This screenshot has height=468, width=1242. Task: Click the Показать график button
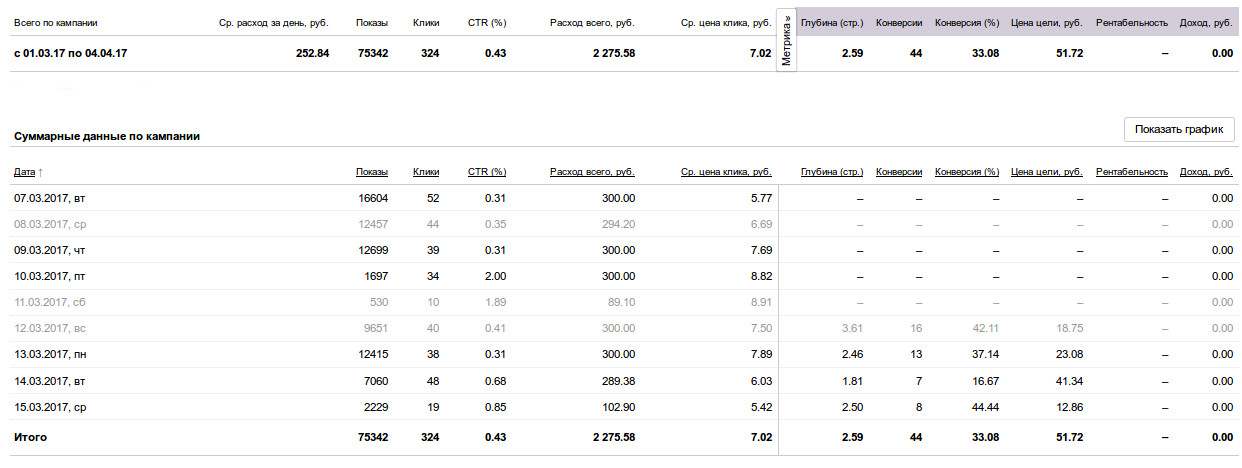pyautogui.click(x=1179, y=130)
